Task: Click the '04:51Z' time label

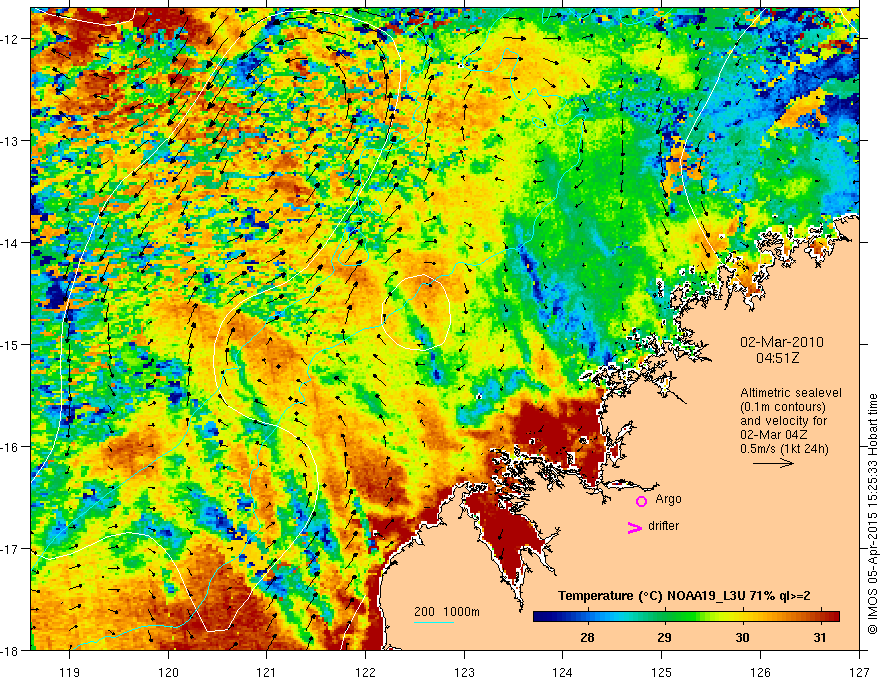Action: (777, 358)
